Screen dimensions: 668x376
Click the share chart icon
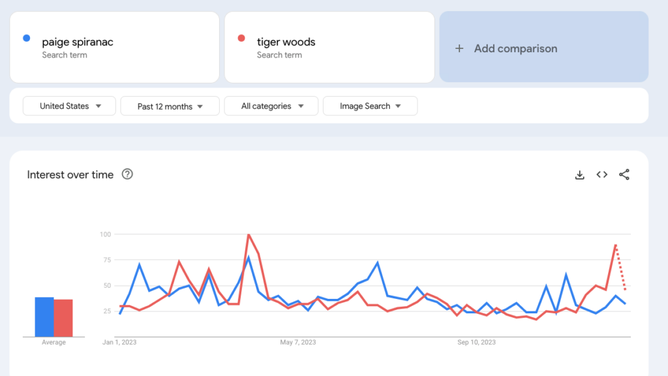pyautogui.click(x=624, y=175)
